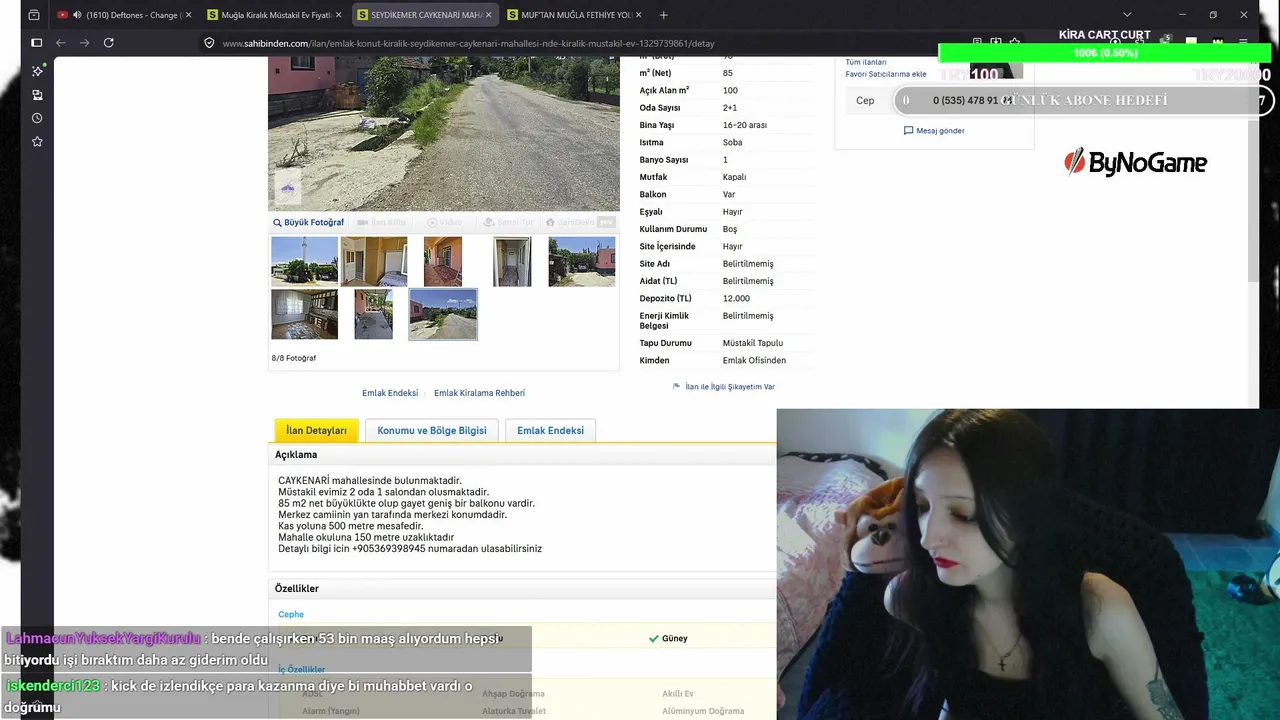Open the synced tabs sidebar icon
Screen dimensions: 1280x720
point(37,95)
